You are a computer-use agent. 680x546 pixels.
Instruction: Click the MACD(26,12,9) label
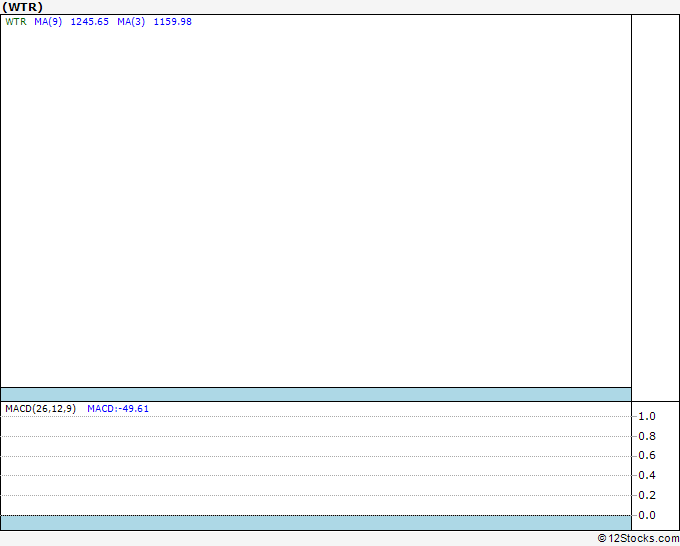coord(41,409)
